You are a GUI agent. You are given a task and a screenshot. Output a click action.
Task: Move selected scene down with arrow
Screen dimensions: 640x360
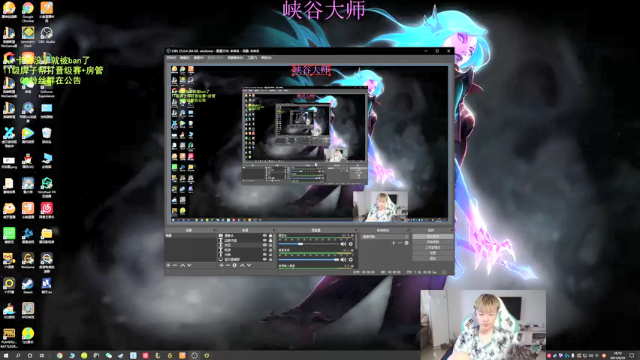pyautogui.click(x=189, y=265)
